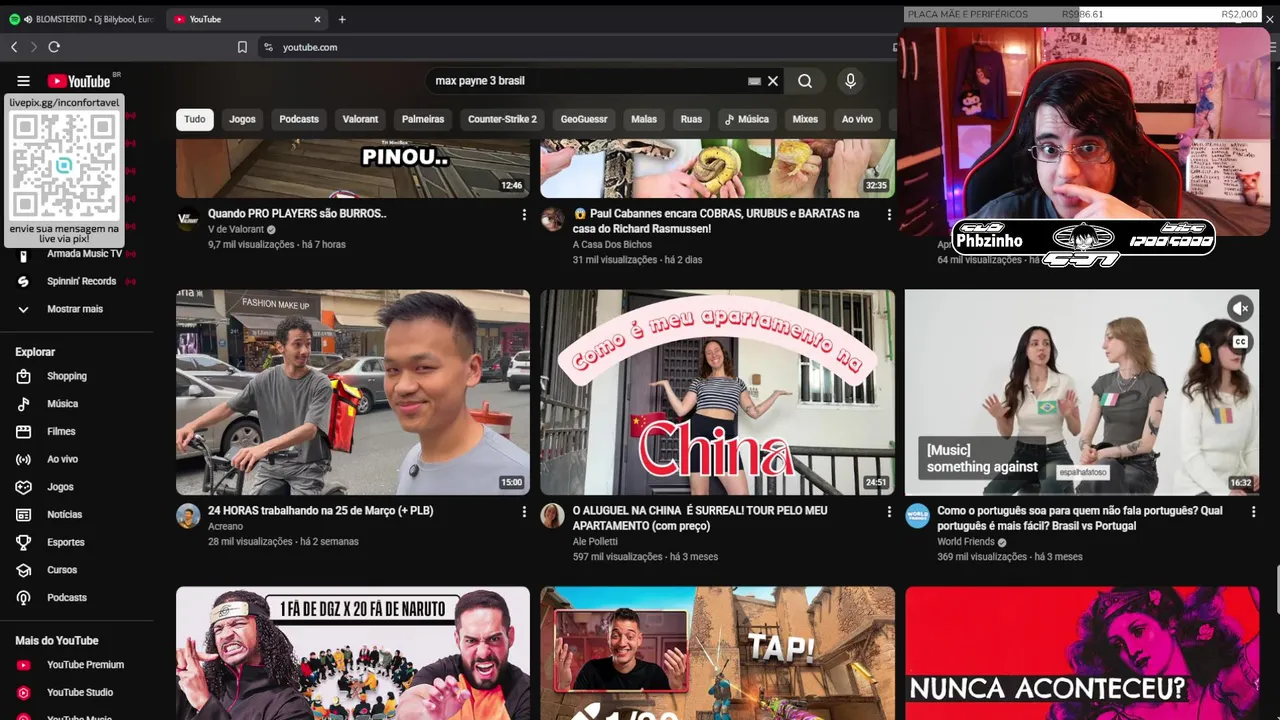Select the Ao vivo filter chip
The width and height of the screenshot is (1280, 720).
pos(857,119)
